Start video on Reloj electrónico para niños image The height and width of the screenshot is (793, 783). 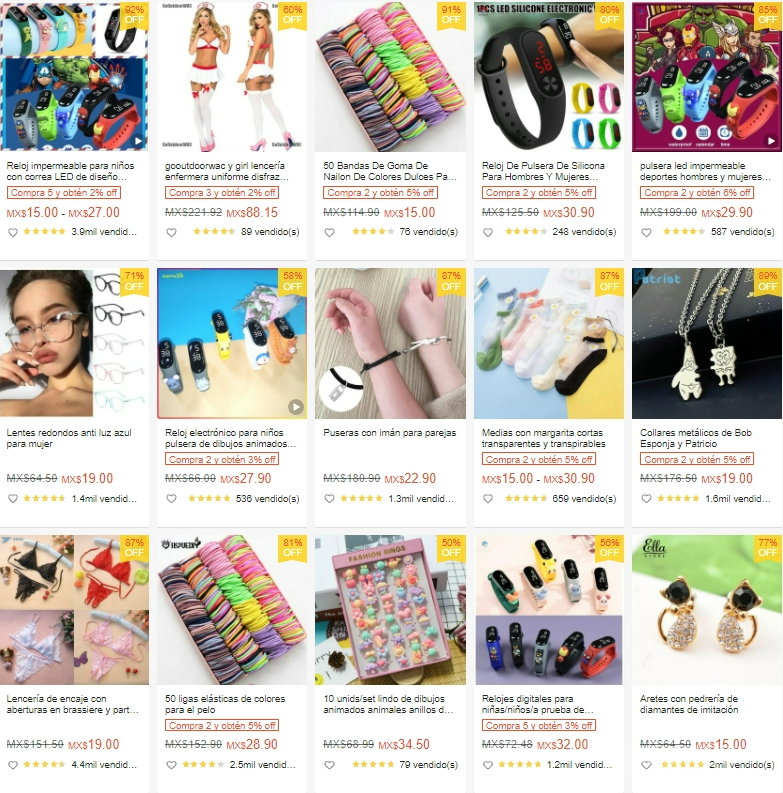tap(296, 407)
